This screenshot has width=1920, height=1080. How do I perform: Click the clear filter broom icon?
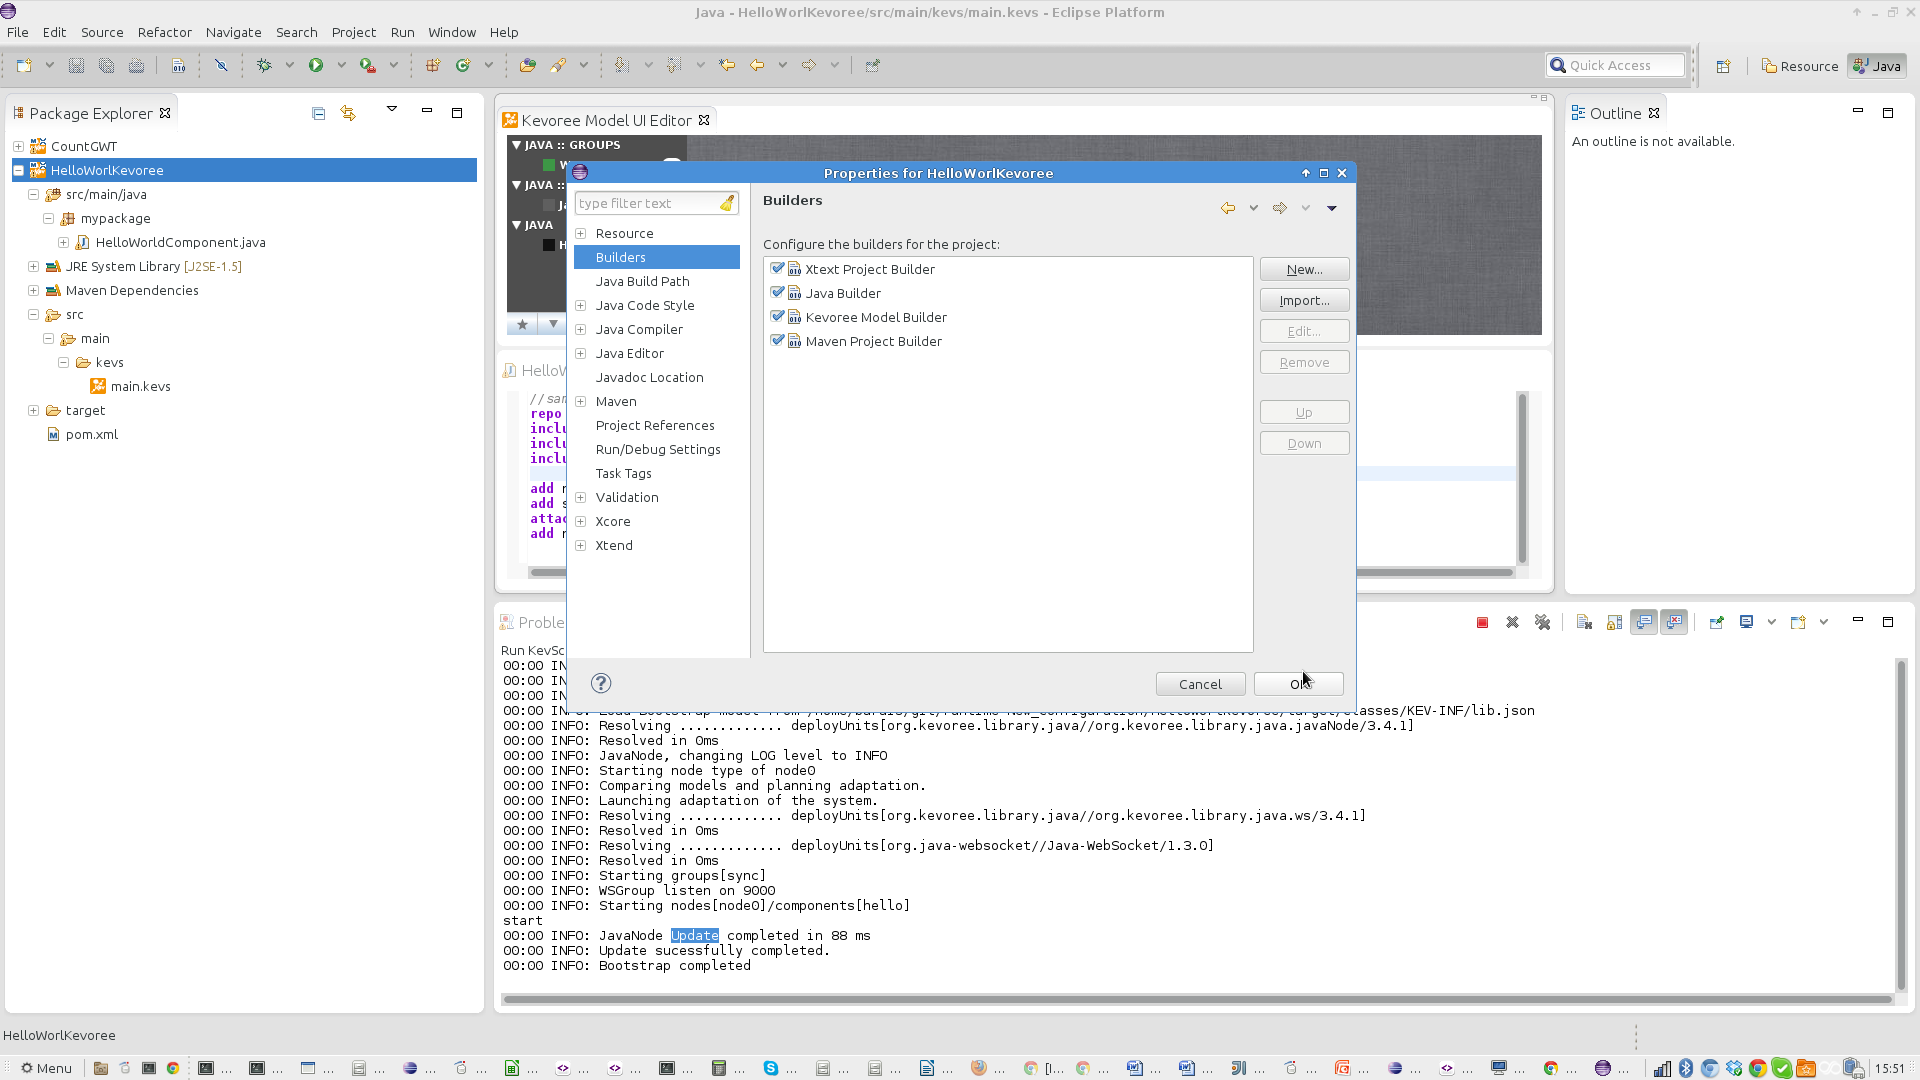click(727, 203)
